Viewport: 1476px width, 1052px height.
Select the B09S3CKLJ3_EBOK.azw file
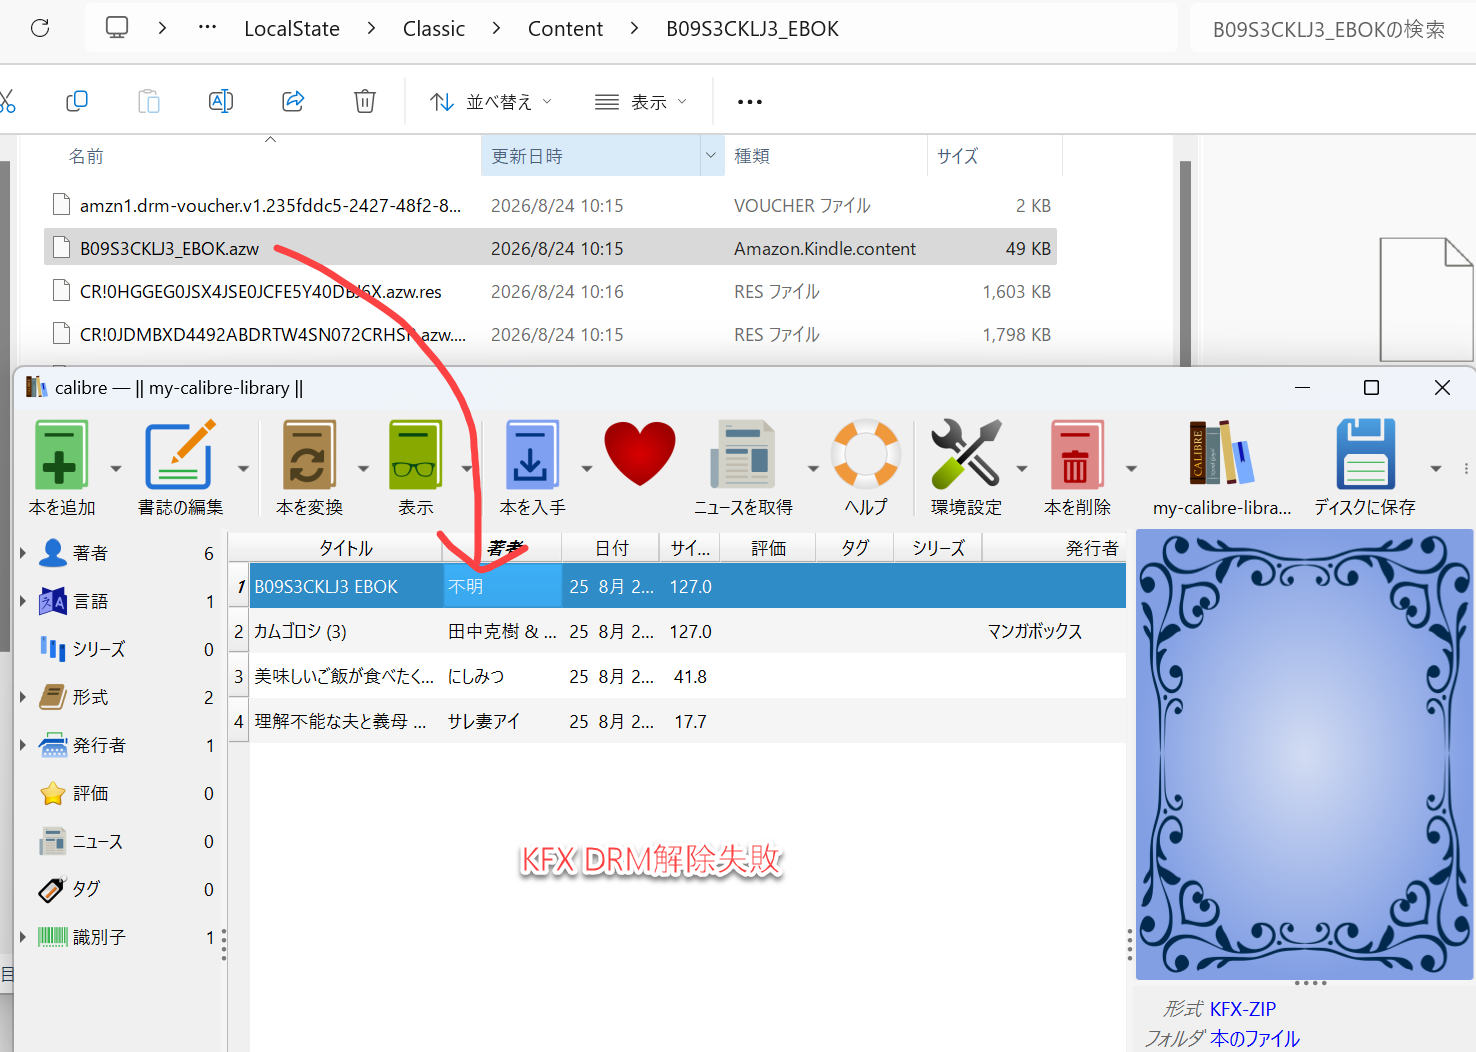(551, 248)
